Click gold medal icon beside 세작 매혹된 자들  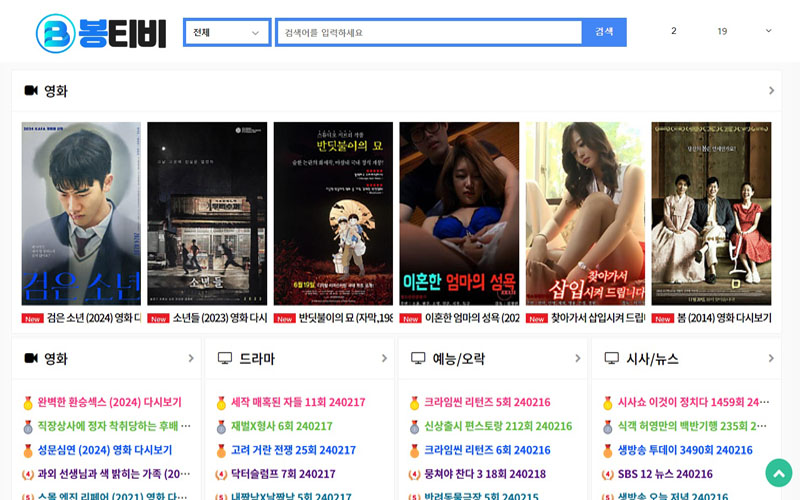pyautogui.click(x=221, y=403)
